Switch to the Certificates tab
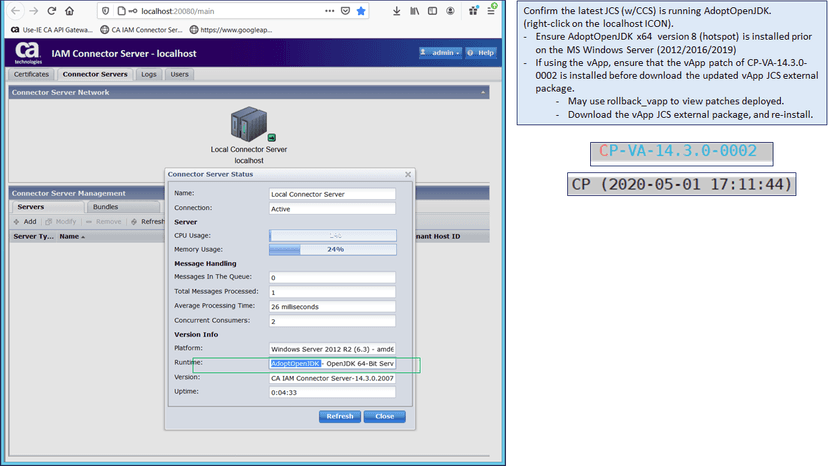 31,74
